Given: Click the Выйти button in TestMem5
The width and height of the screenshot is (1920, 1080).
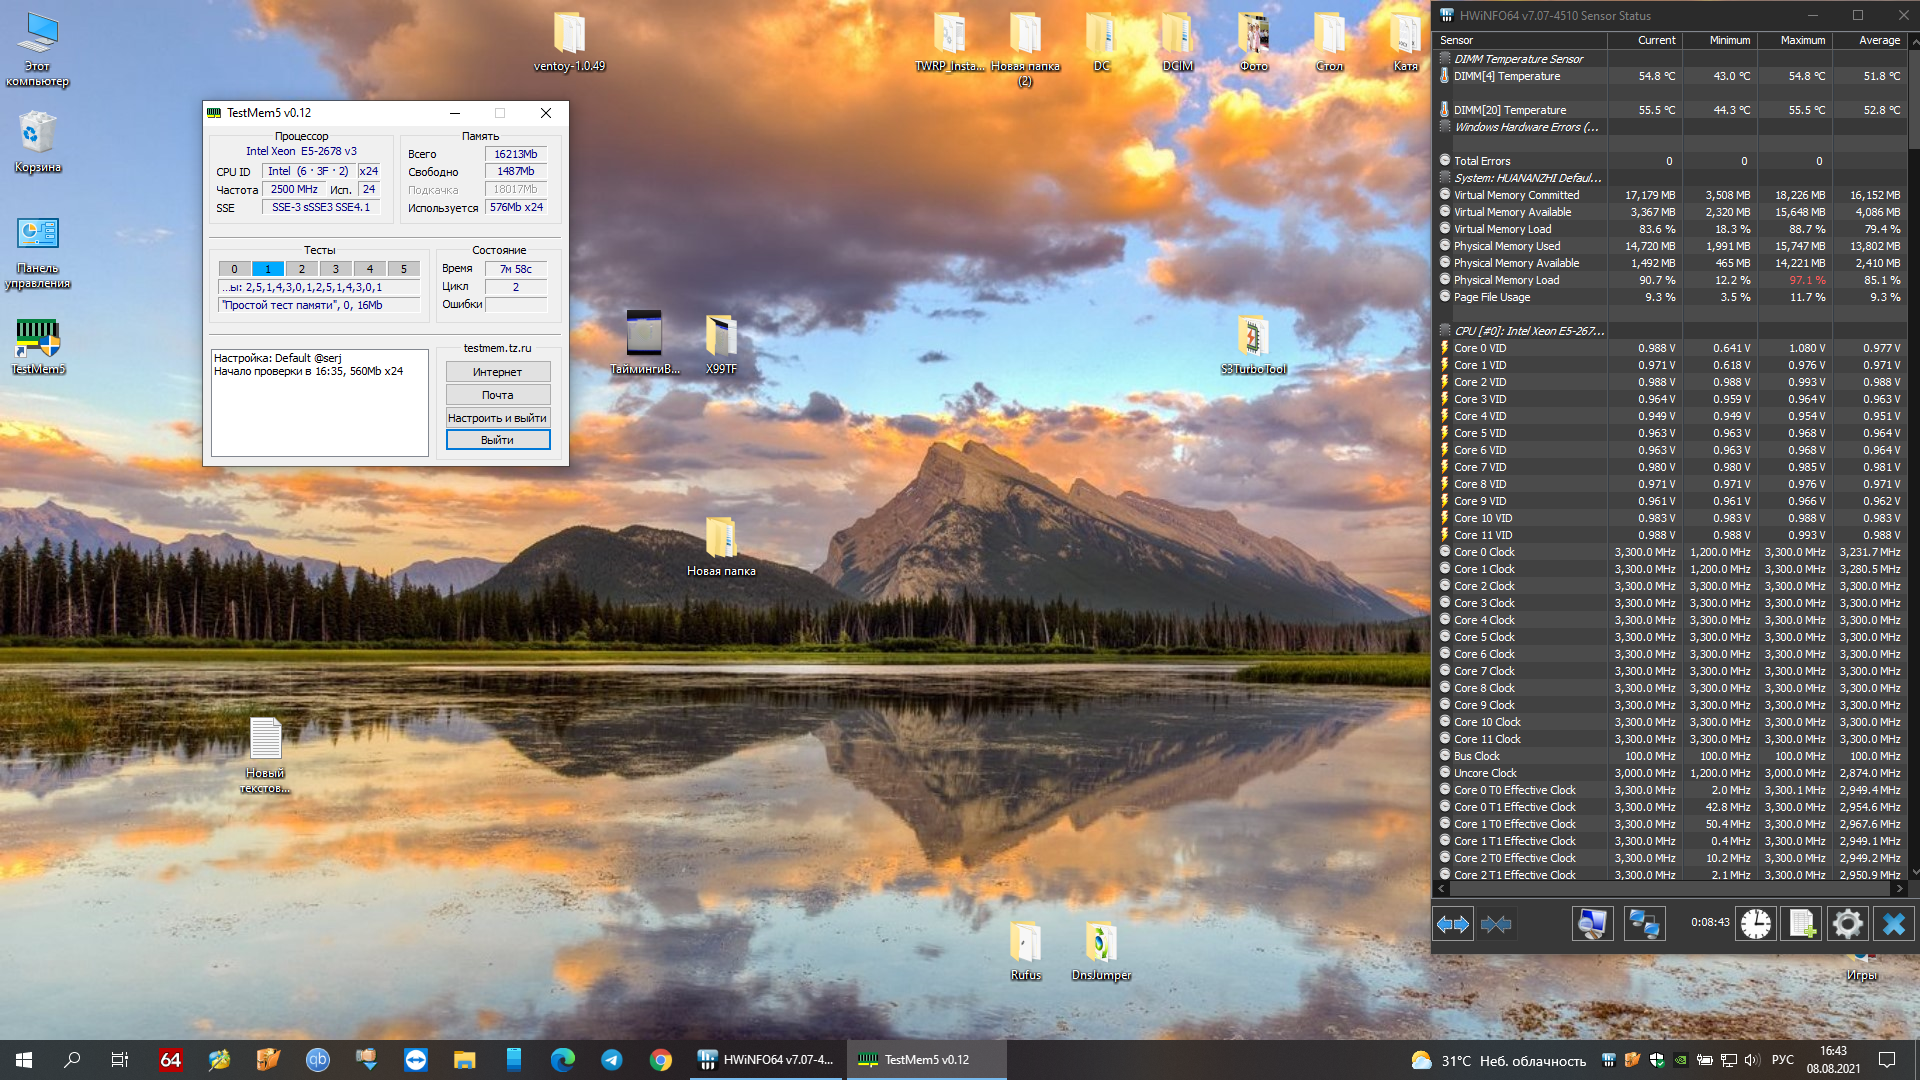Looking at the screenshot, I should coord(497,440).
